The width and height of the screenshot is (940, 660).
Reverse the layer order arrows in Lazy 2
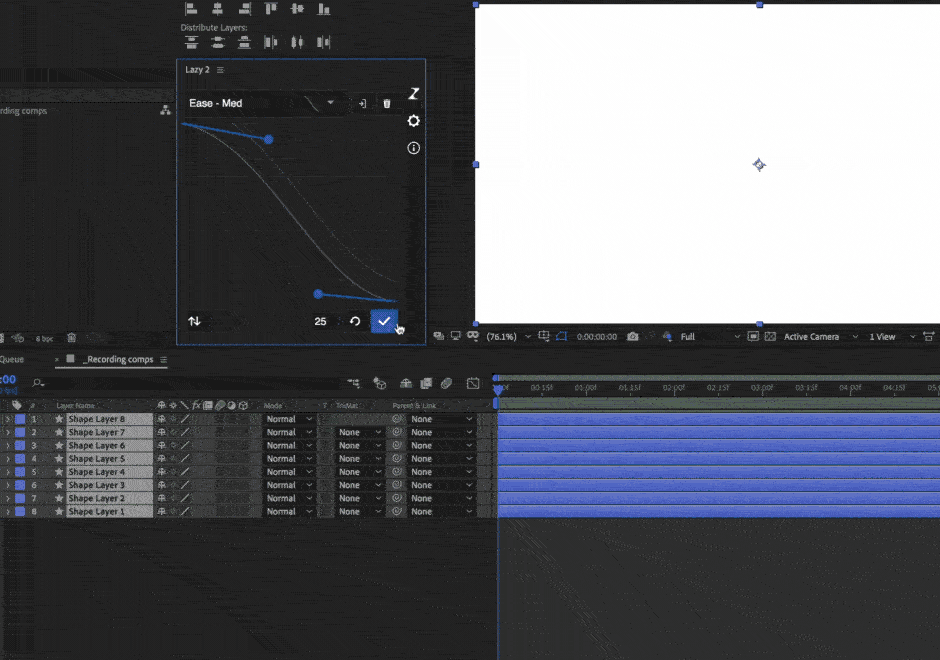click(194, 321)
